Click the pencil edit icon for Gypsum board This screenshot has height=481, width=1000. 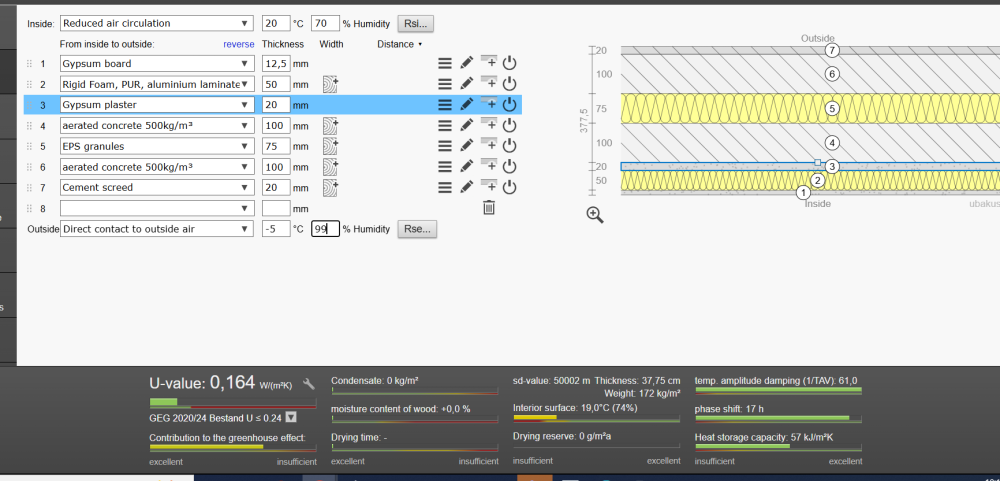coord(467,63)
